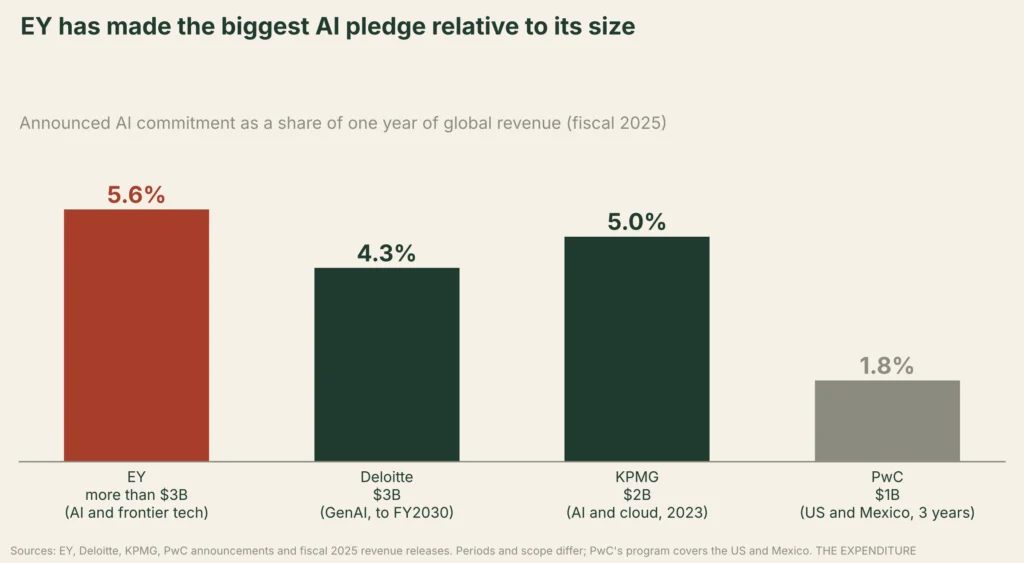The height and width of the screenshot is (563, 1024).
Task: Click the '$2B' amount under KPMG
Action: [x=637, y=494]
